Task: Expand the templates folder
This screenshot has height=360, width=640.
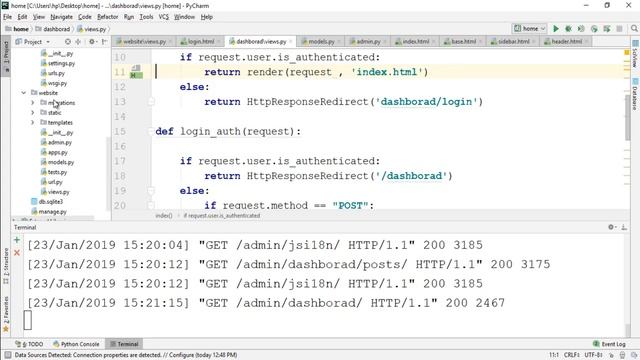Action: [x=33, y=122]
